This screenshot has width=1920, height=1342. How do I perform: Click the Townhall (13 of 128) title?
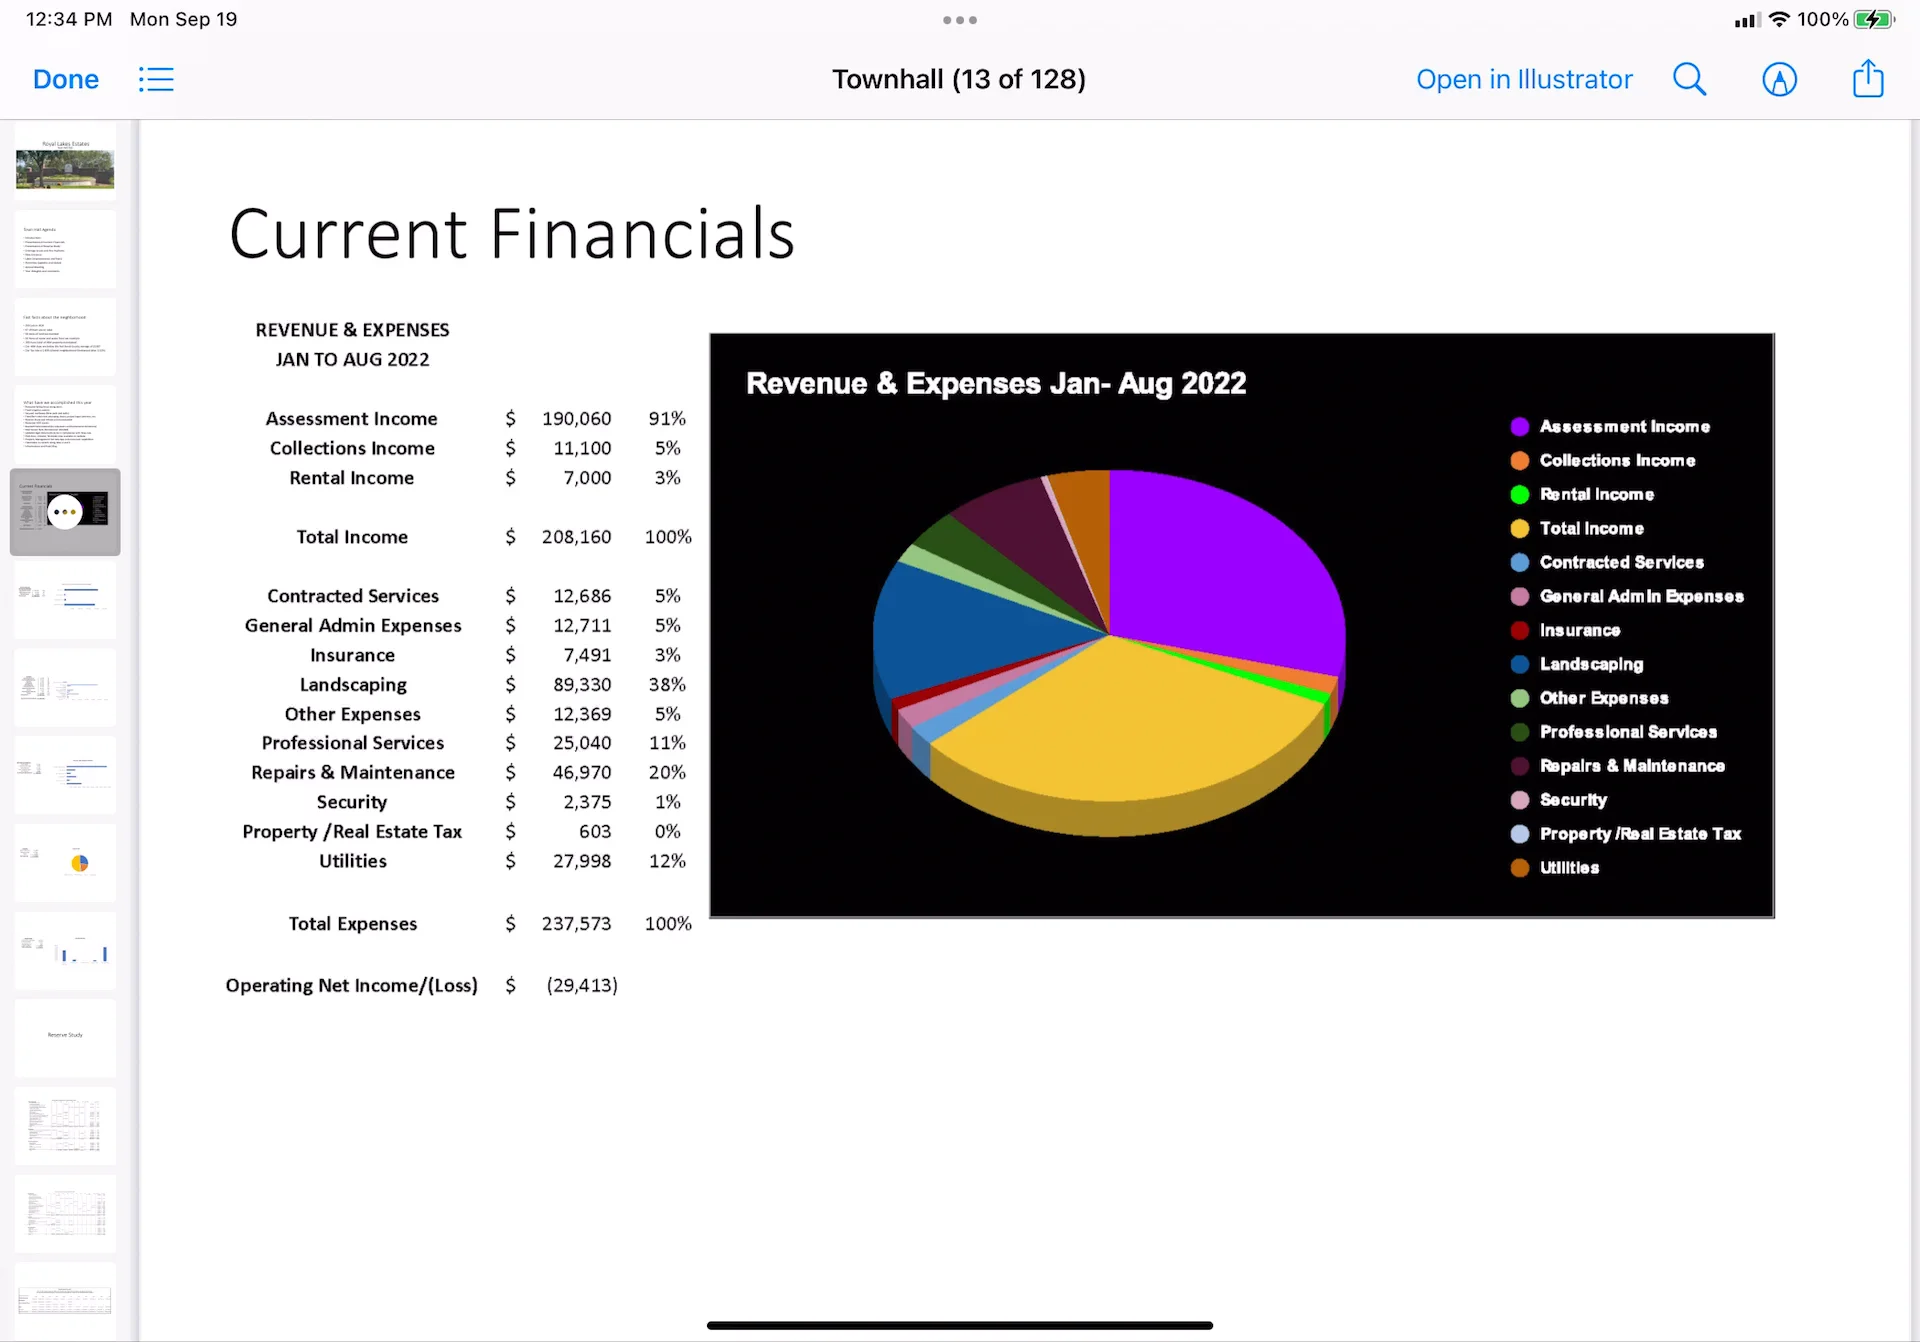[959, 79]
